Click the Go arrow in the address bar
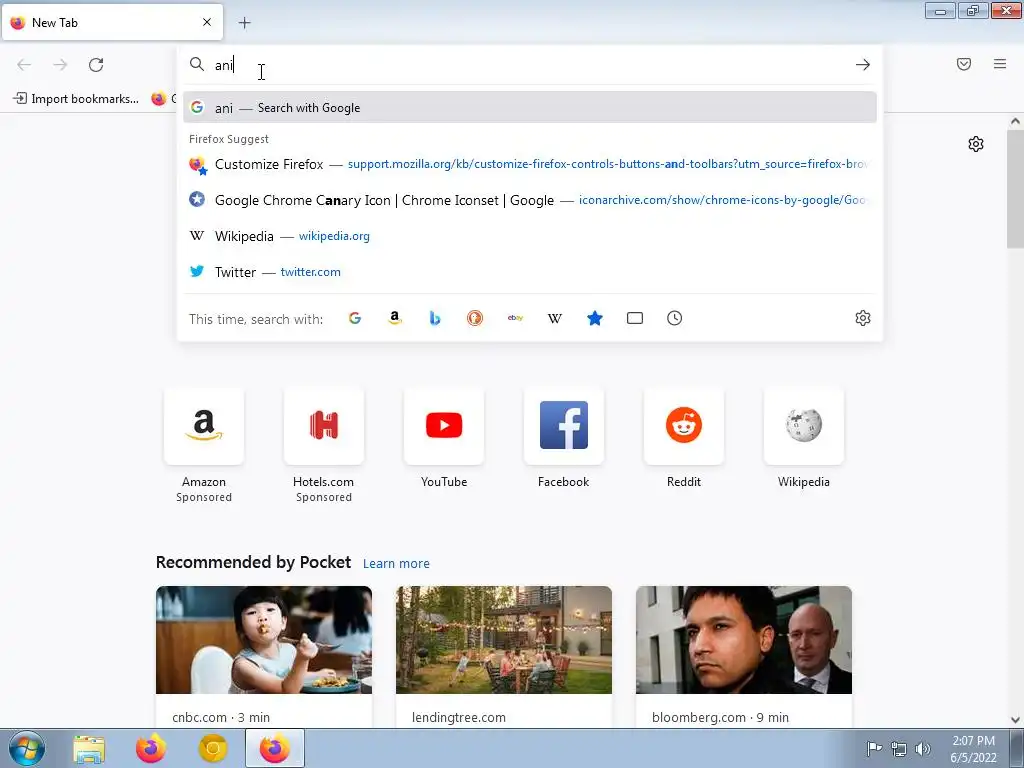Viewport: 1024px width, 768px height. (x=863, y=65)
